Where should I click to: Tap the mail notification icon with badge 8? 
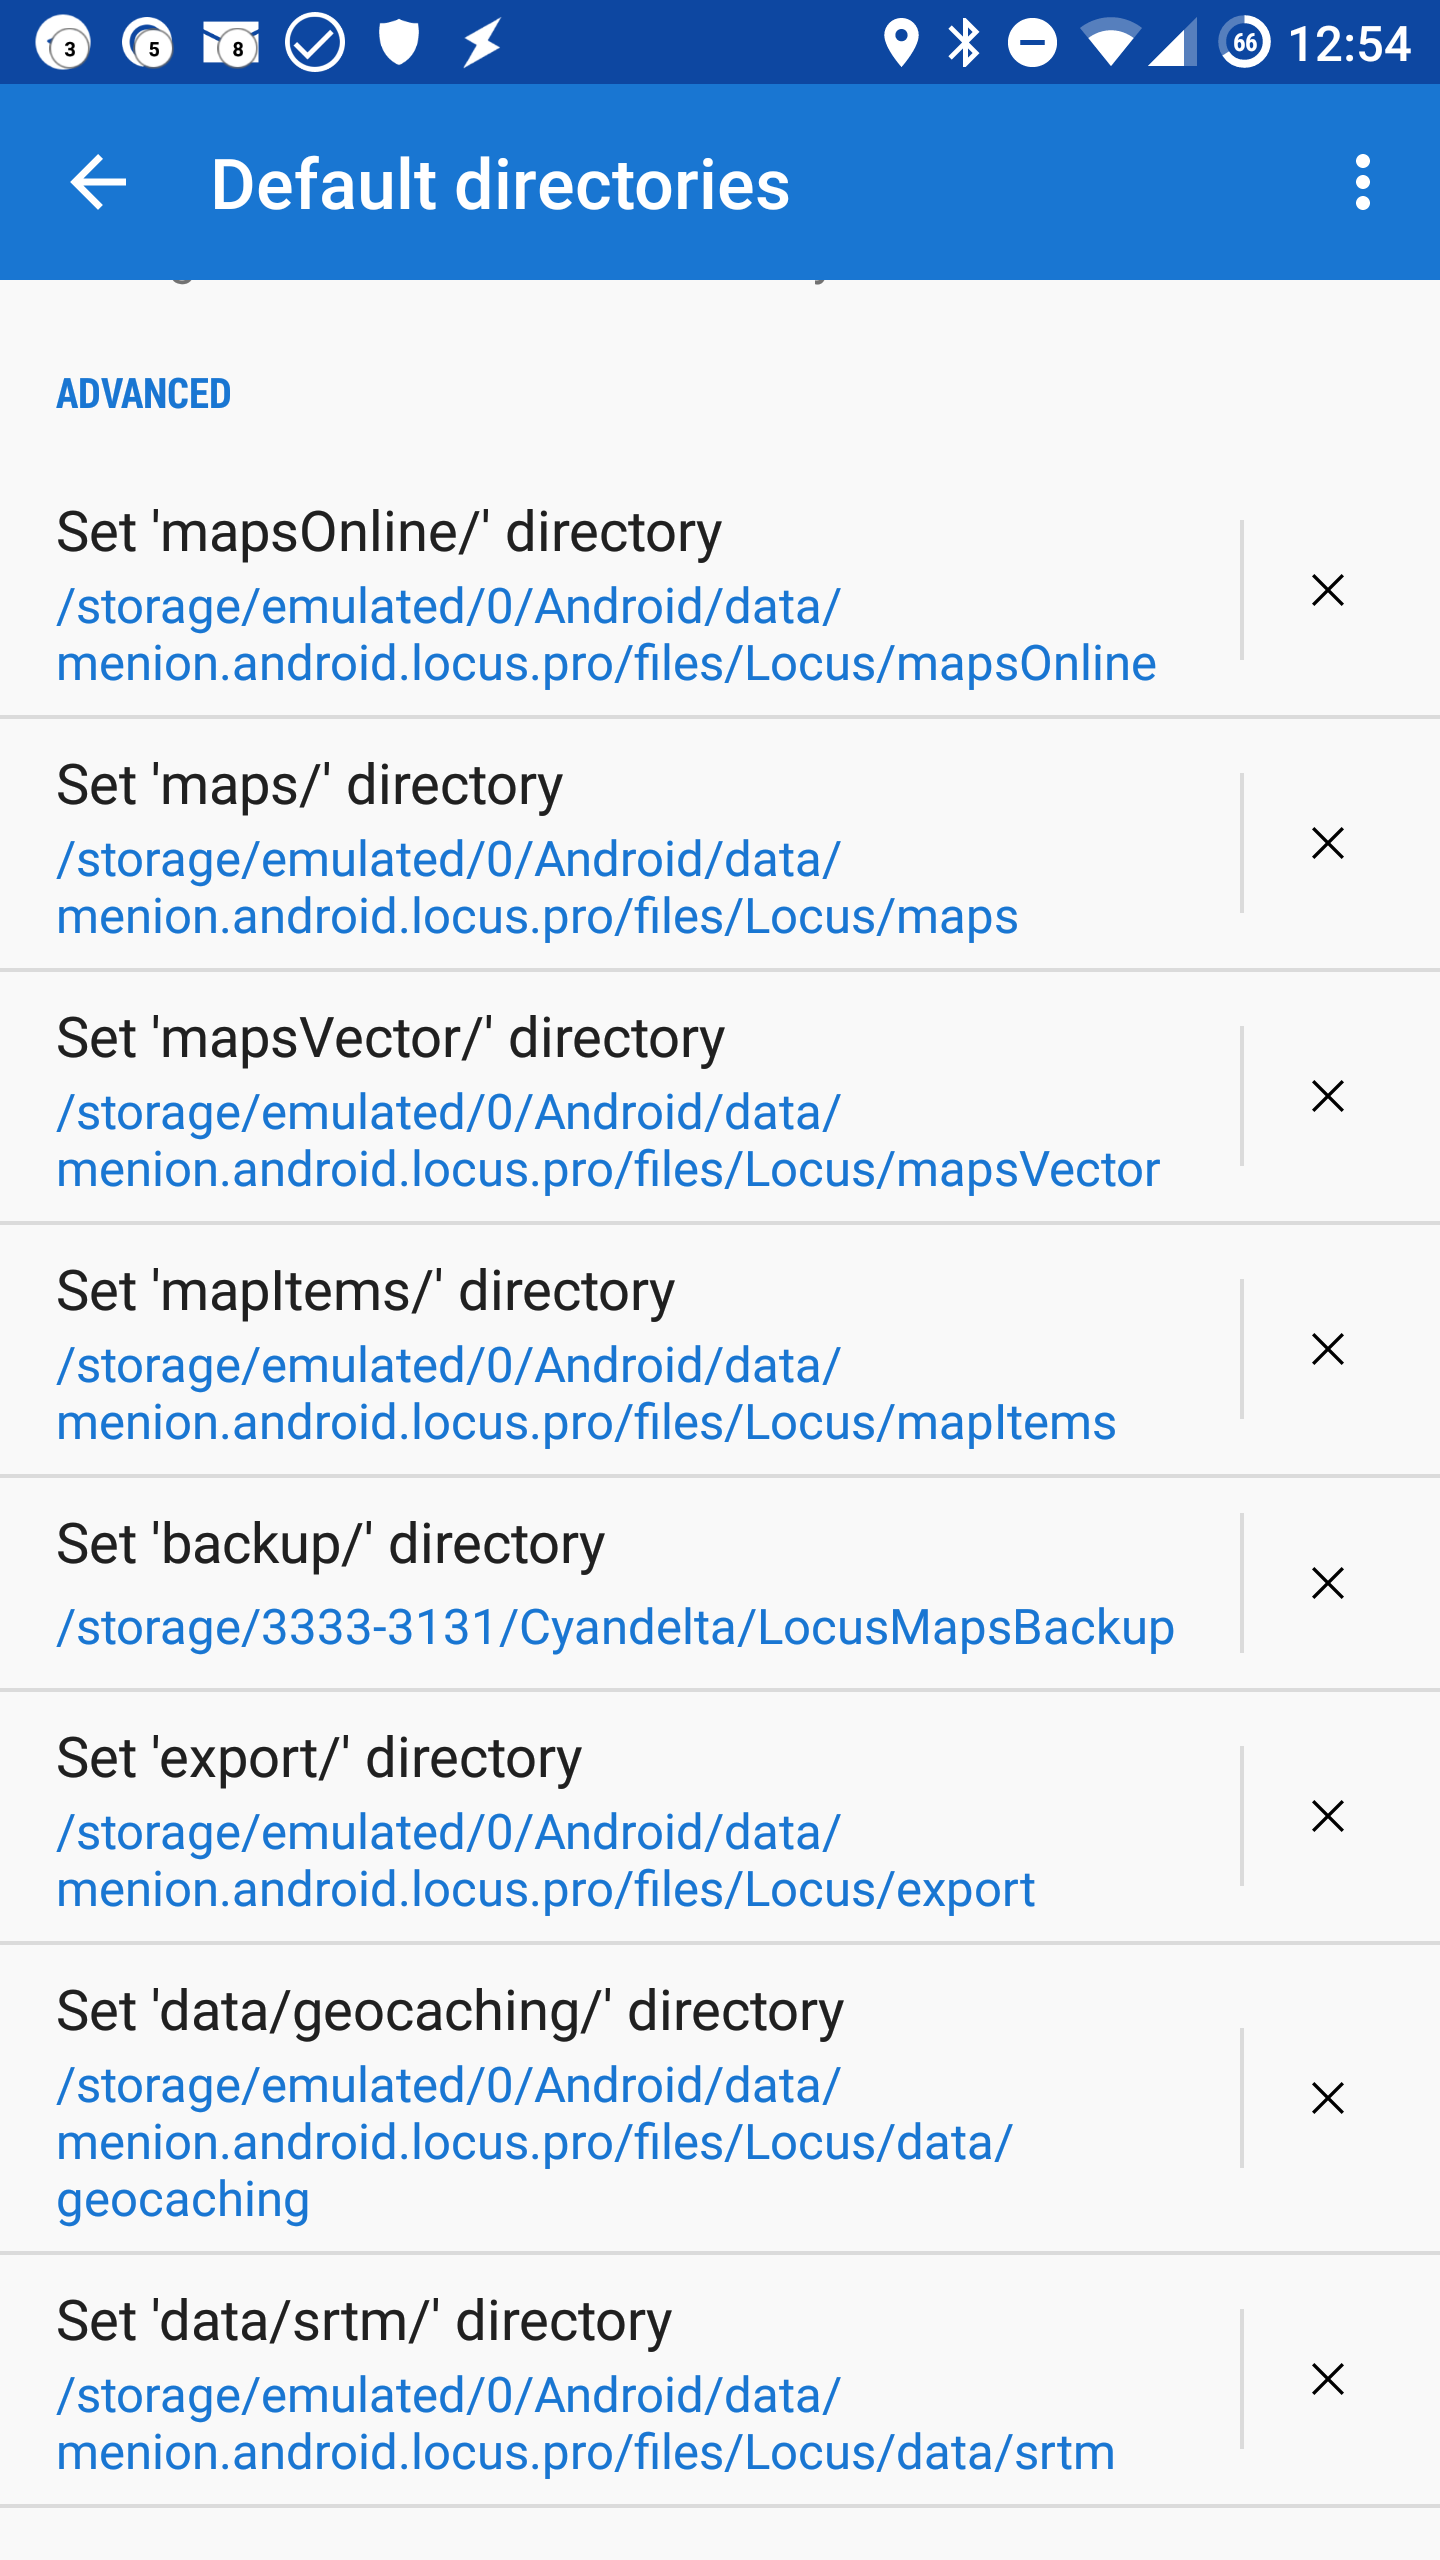point(230,43)
